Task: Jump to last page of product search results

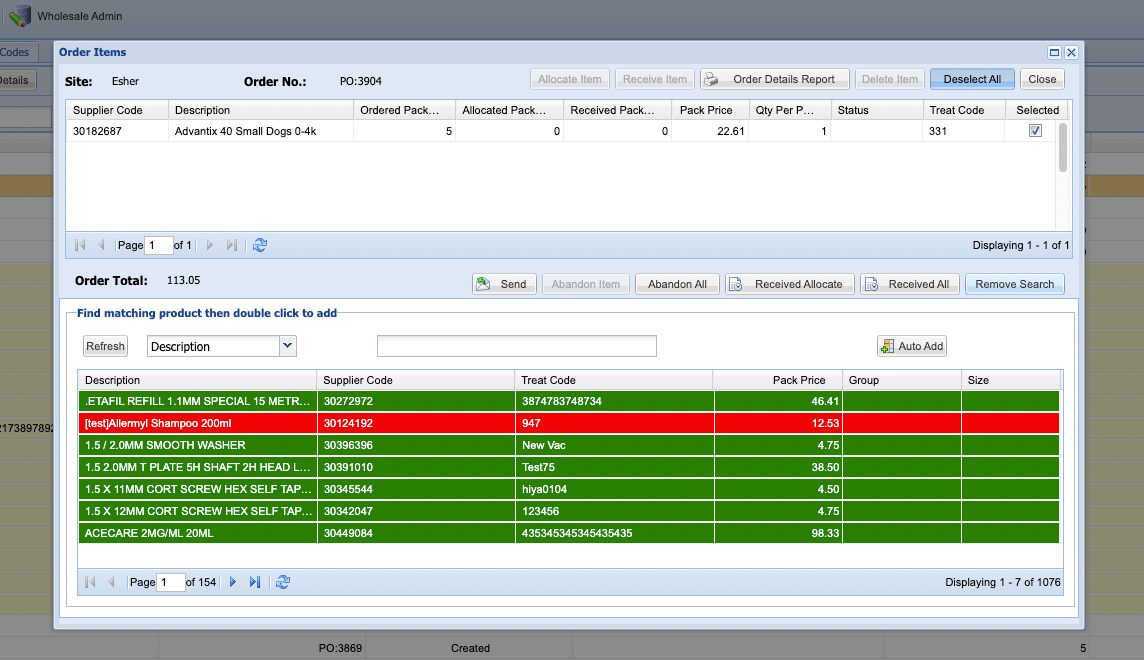Action: coord(255,582)
